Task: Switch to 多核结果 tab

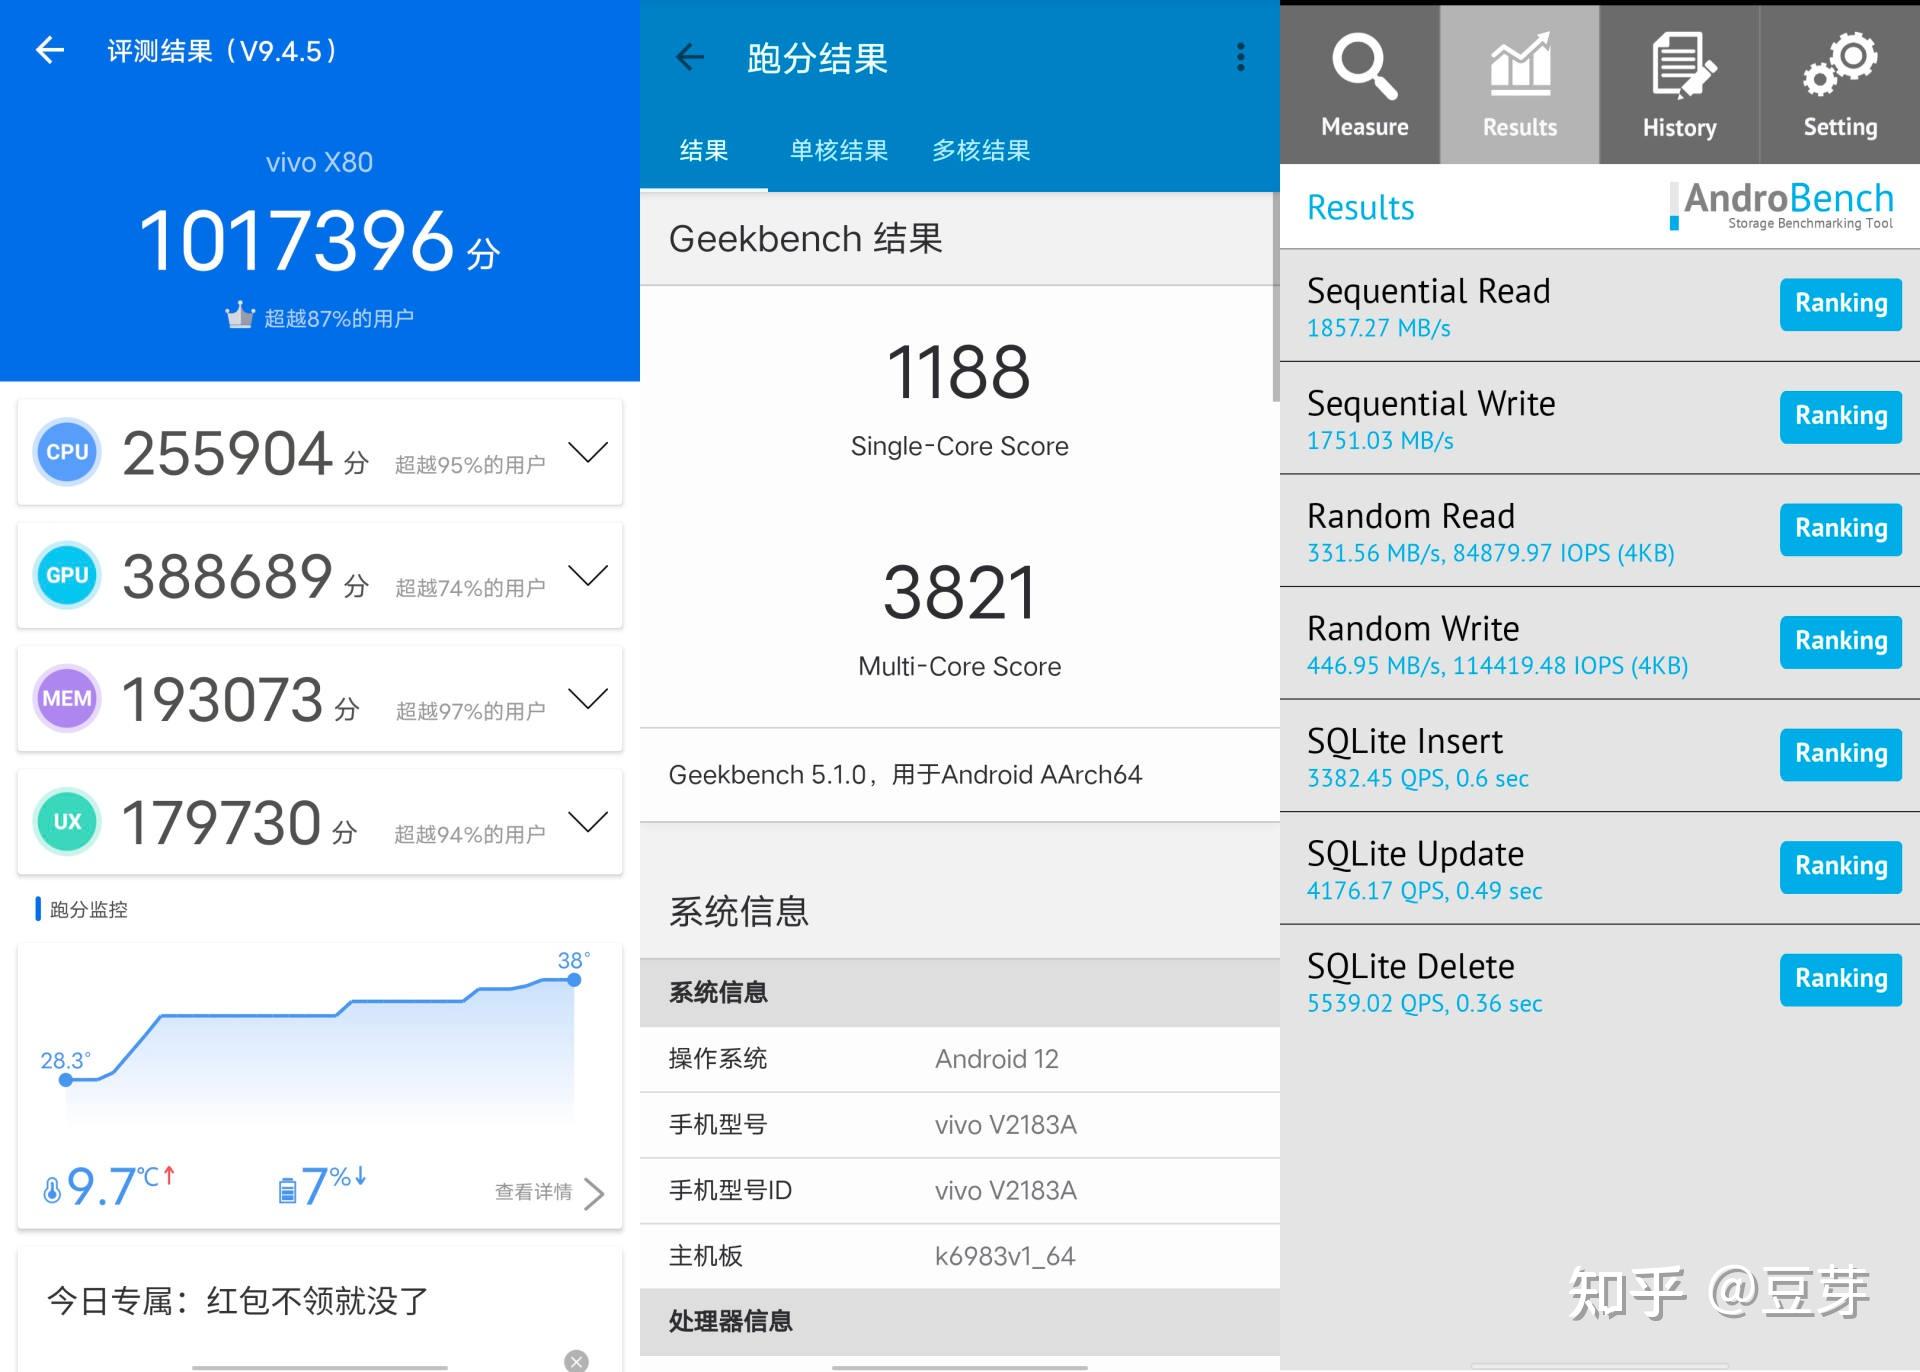Action: pyautogui.click(x=980, y=151)
